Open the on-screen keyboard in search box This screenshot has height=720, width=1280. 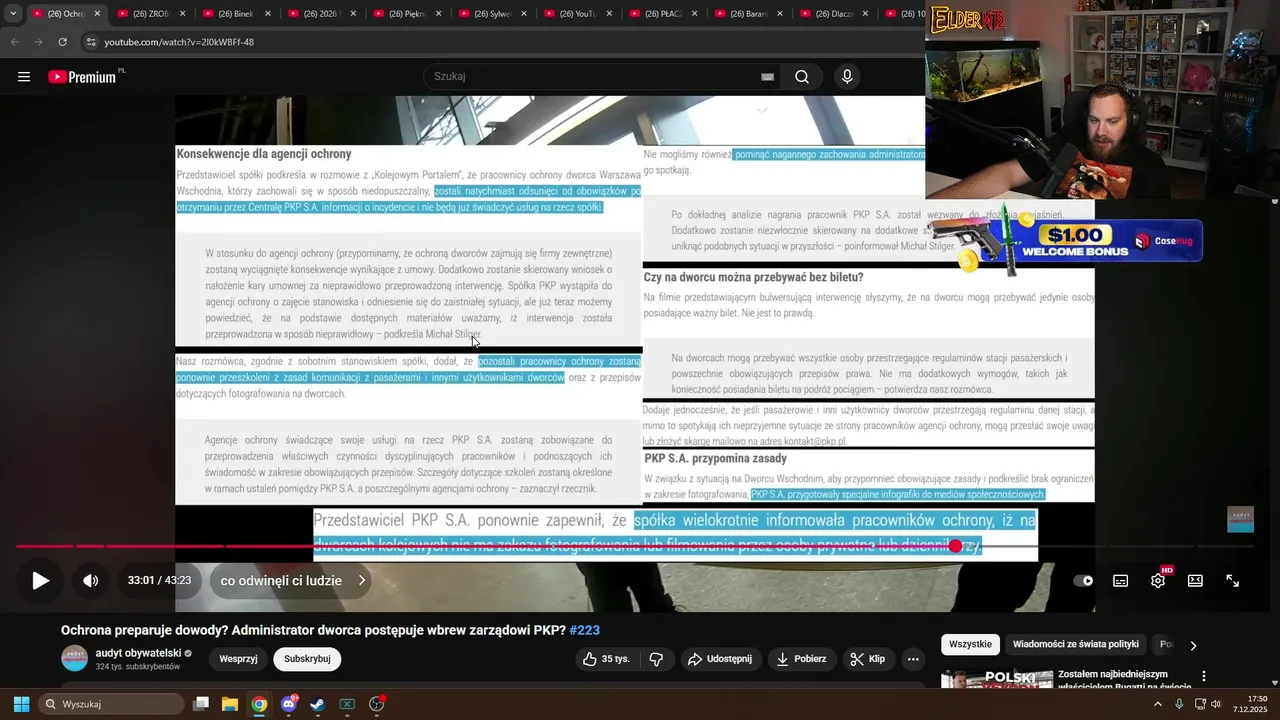(x=767, y=77)
